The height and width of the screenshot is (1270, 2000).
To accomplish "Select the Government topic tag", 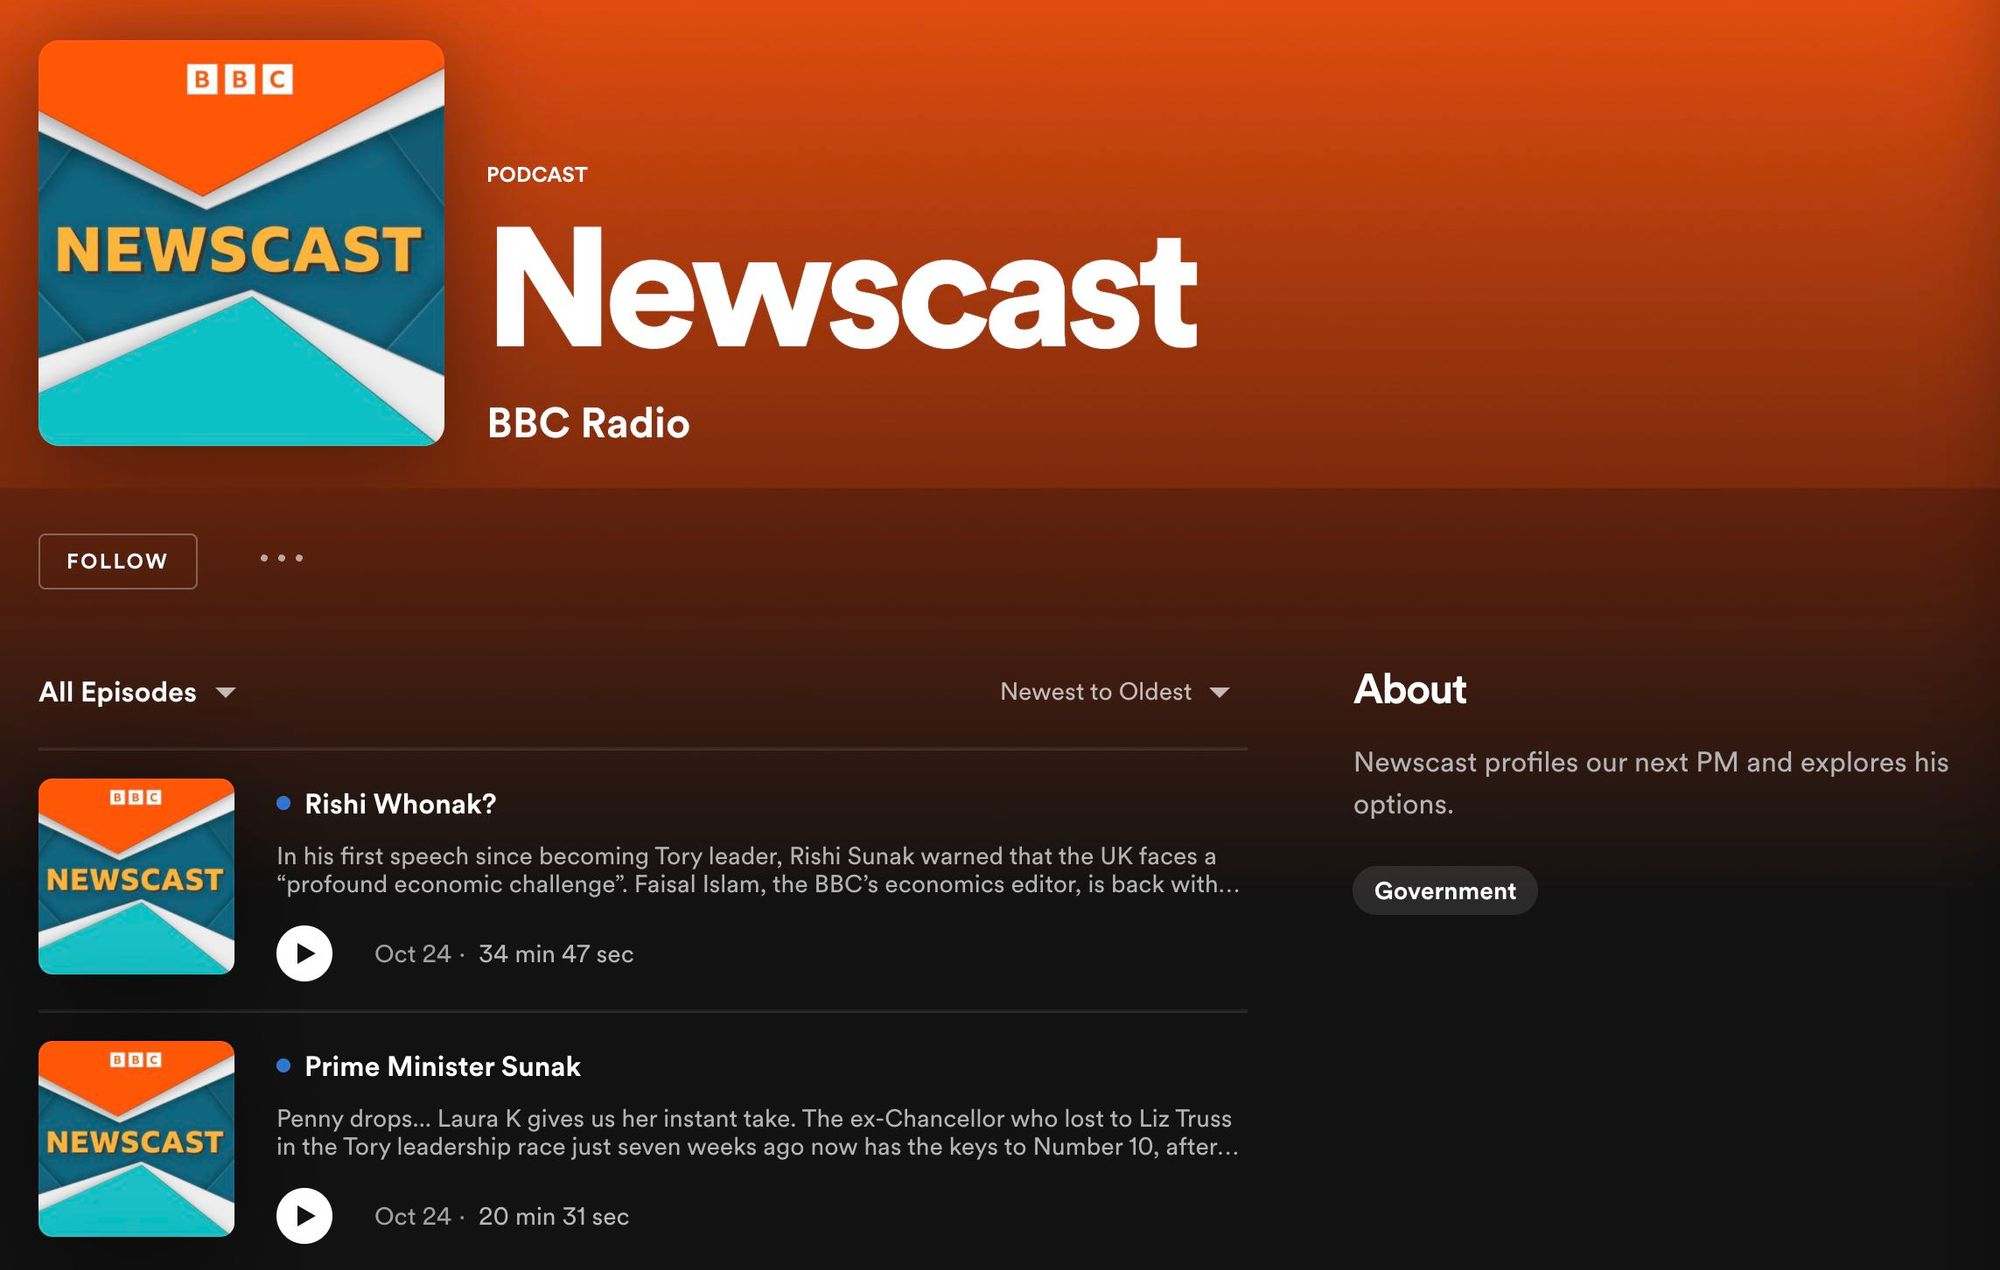I will [x=1444, y=890].
